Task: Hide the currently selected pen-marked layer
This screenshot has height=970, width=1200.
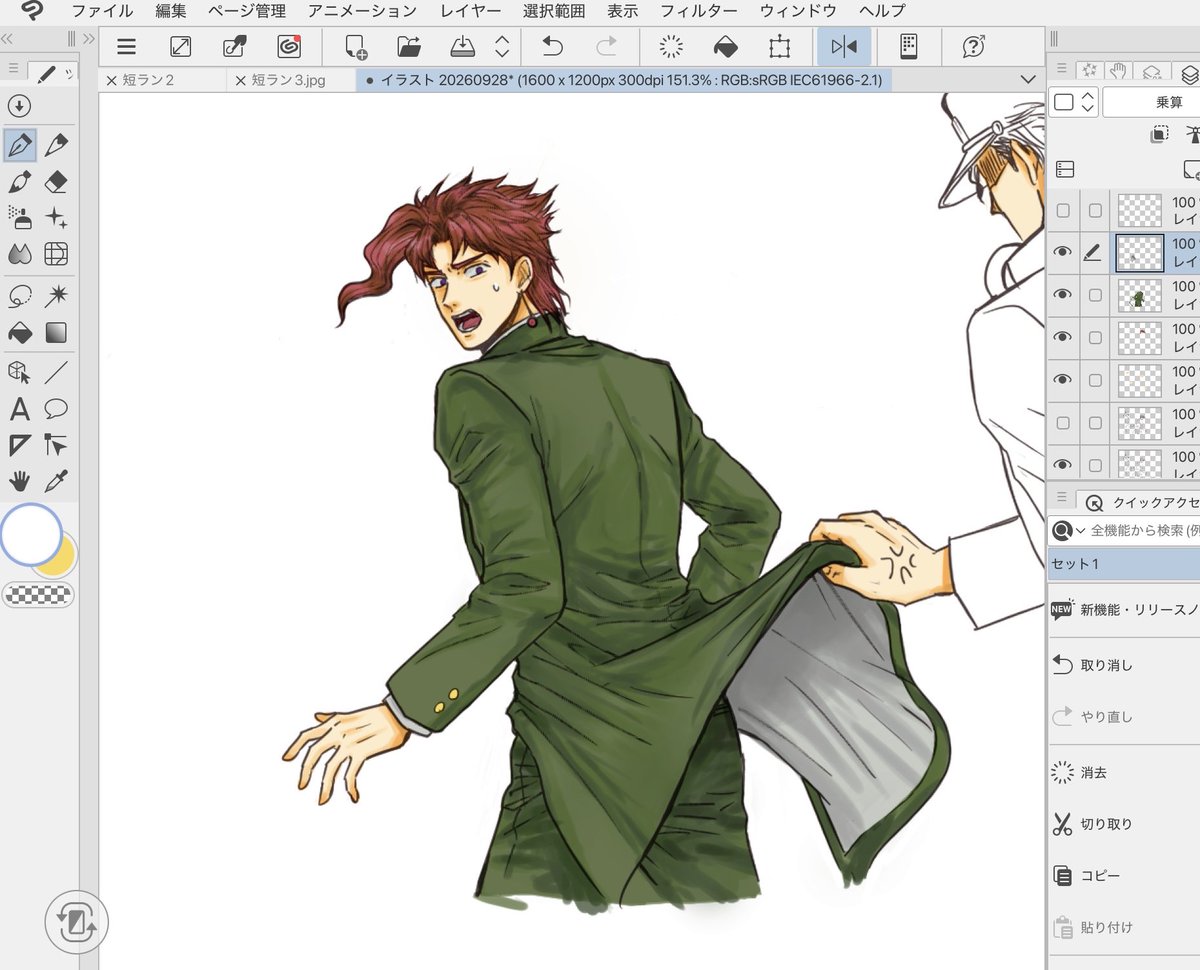Action: click(x=1063, y=253)
